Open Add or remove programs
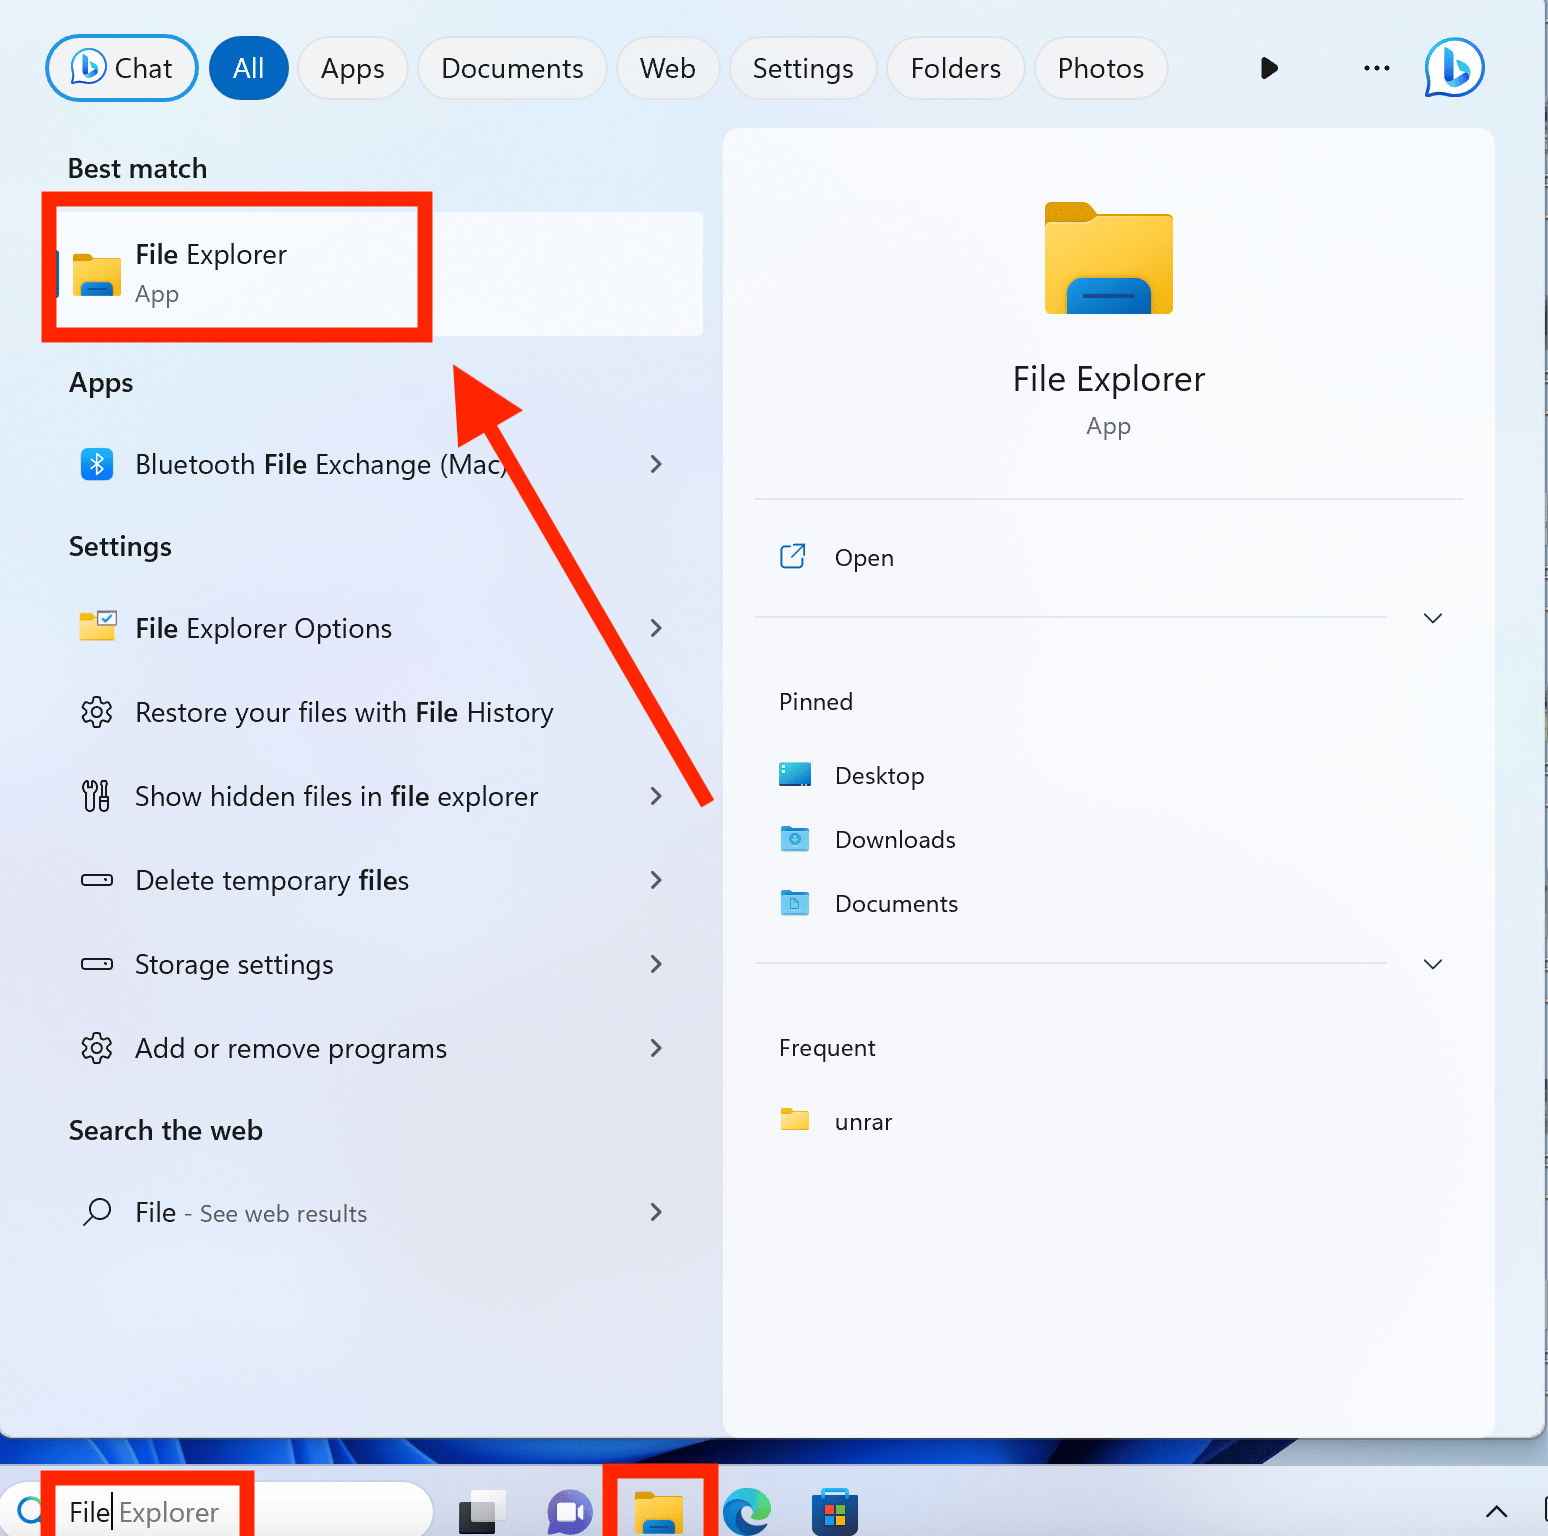Viewport: 1548px width, 1536px height. point(290,1048)
